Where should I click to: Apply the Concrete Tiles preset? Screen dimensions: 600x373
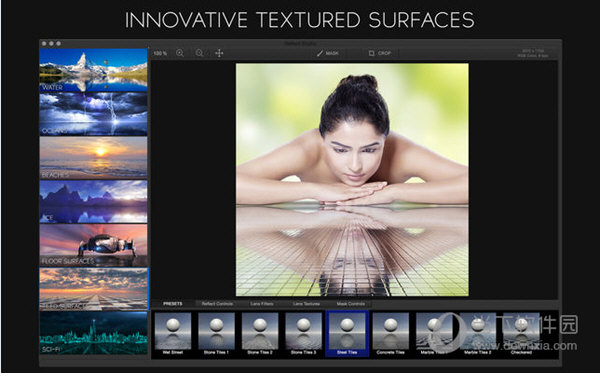390,334
